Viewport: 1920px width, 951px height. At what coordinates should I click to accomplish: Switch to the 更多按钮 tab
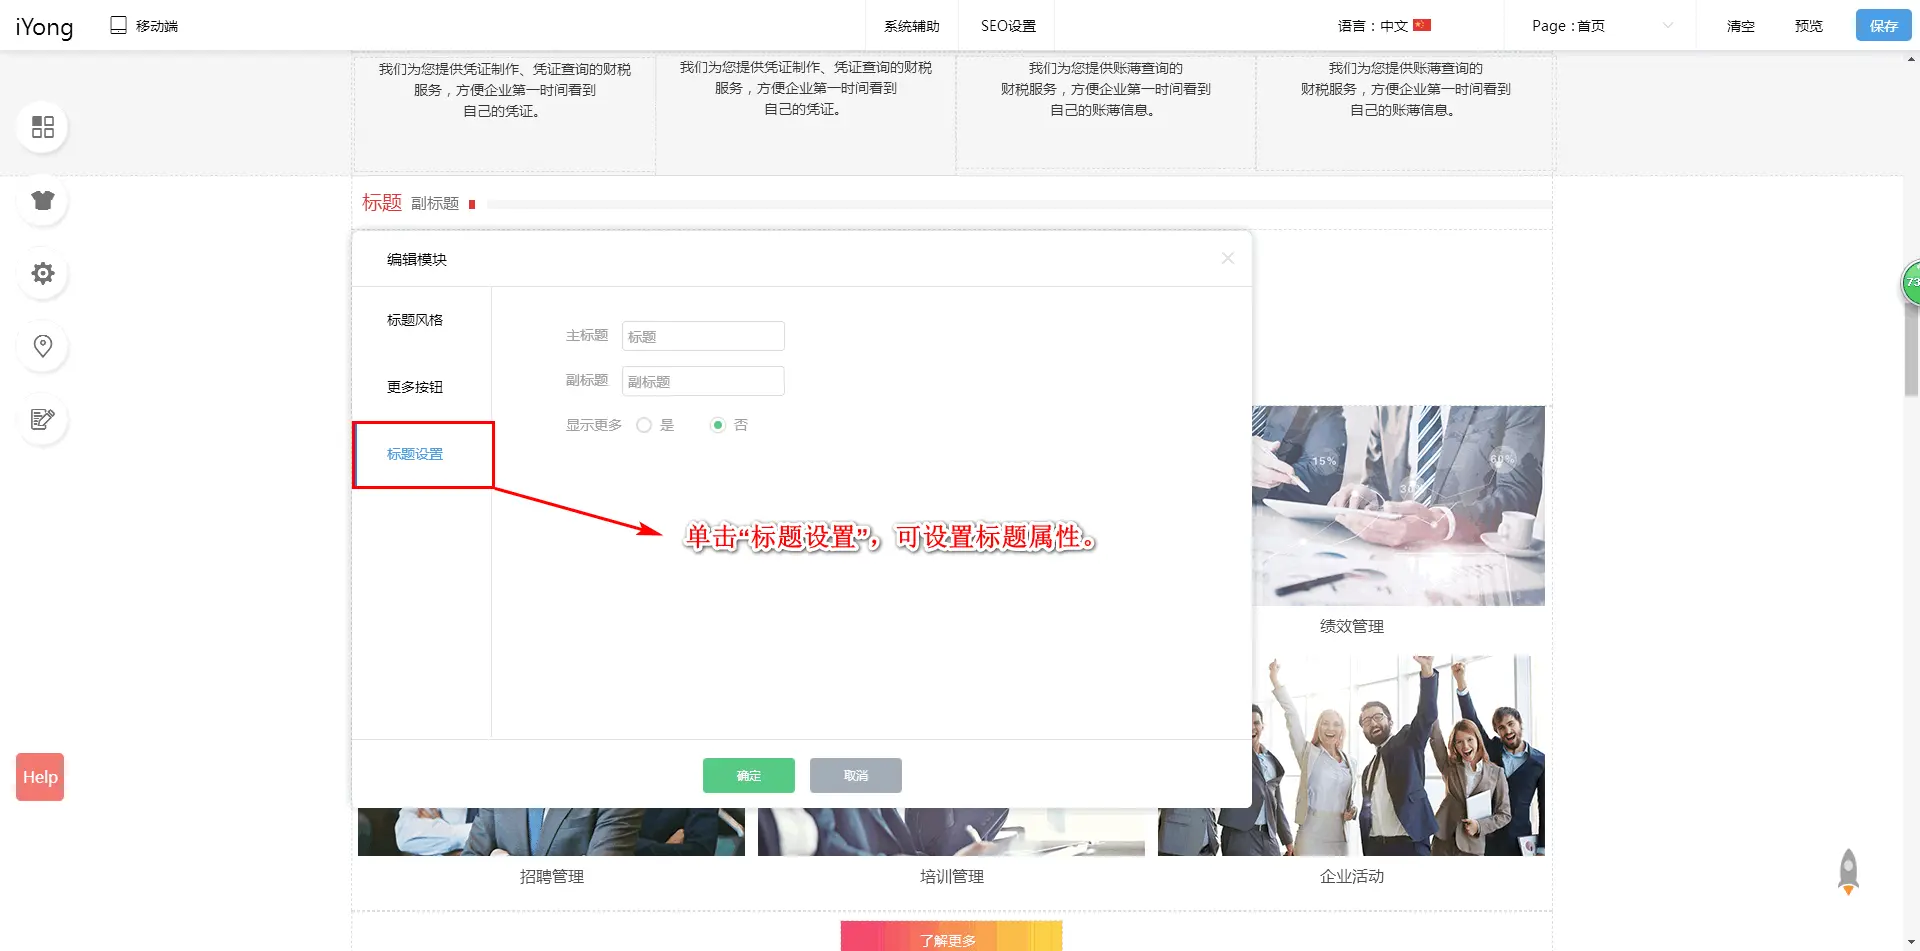415,387
